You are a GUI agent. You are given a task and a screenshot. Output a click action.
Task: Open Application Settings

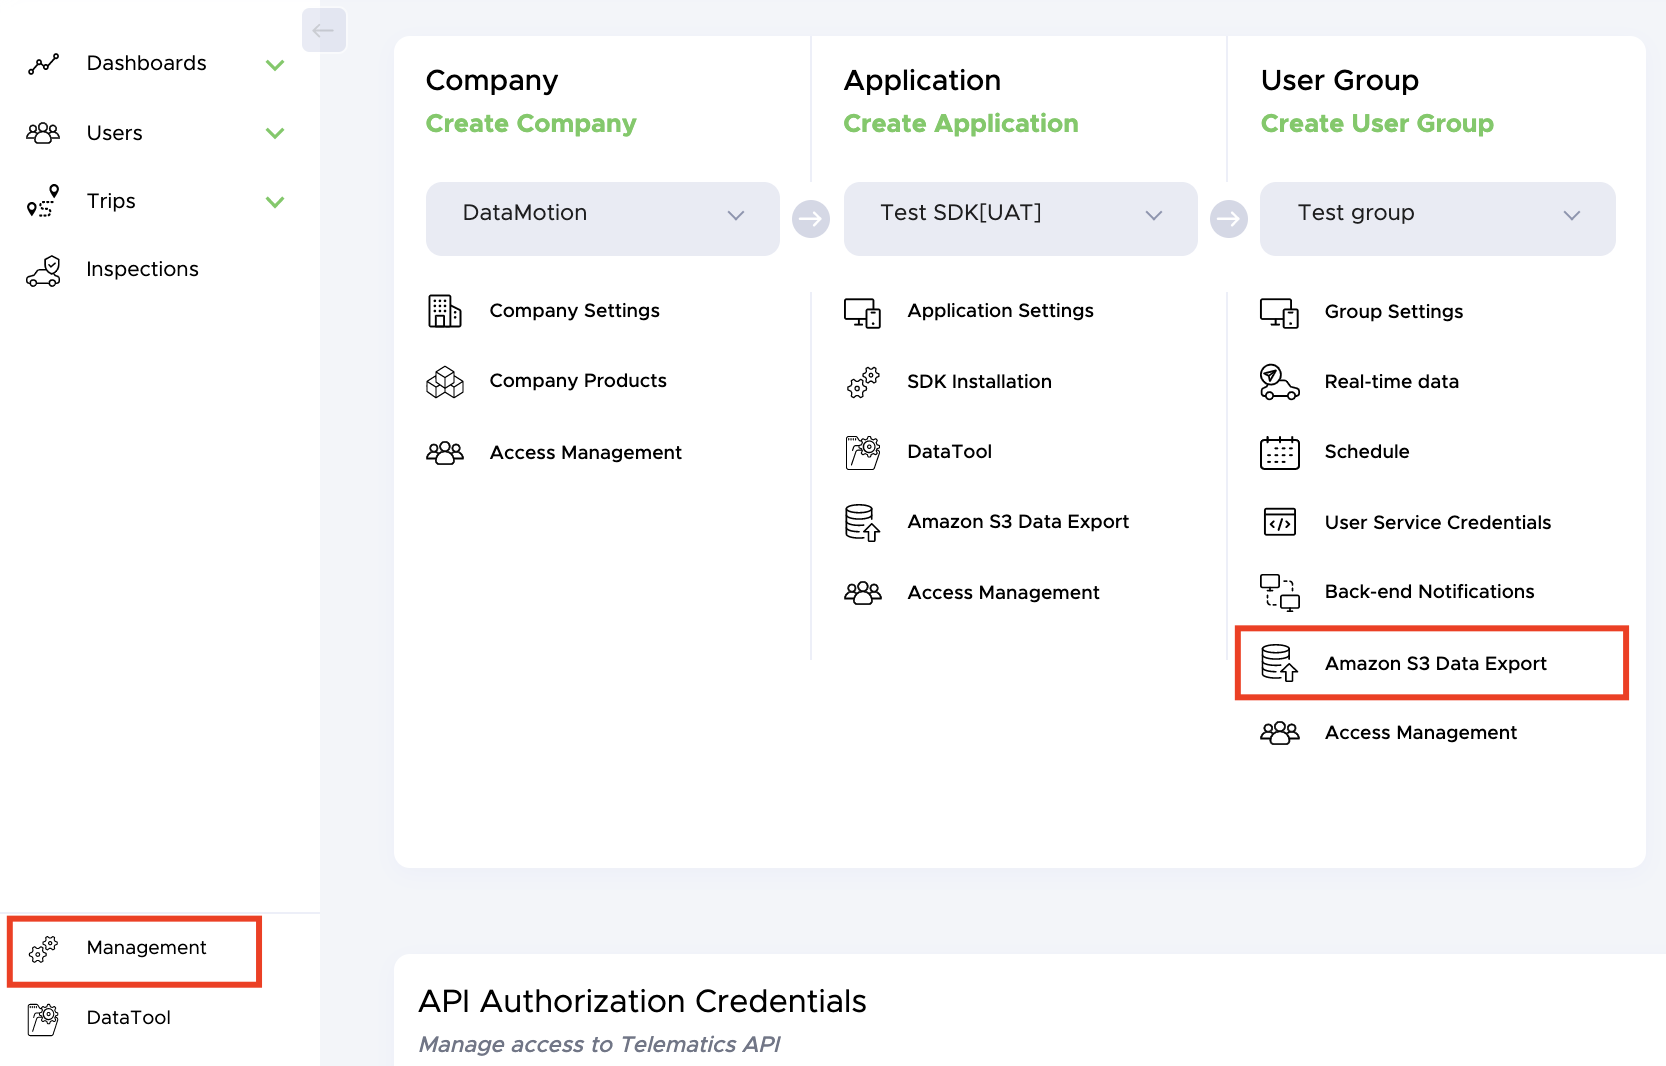click(1000, 311)
